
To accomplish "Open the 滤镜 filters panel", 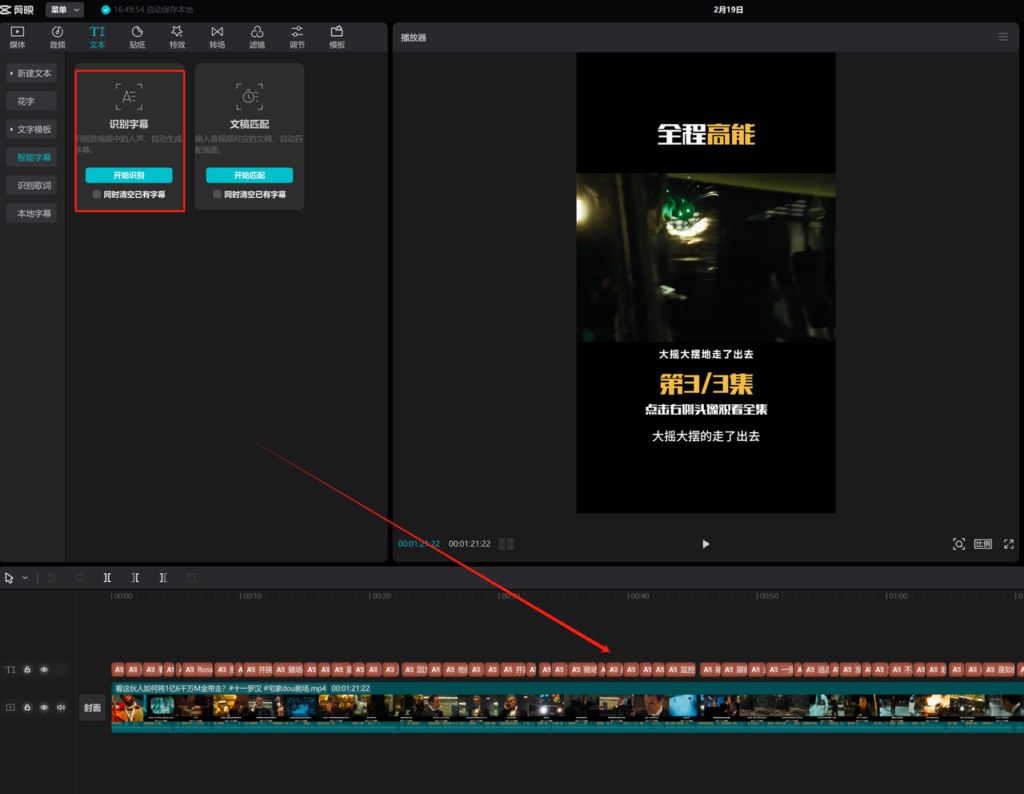I will point(257,37).
